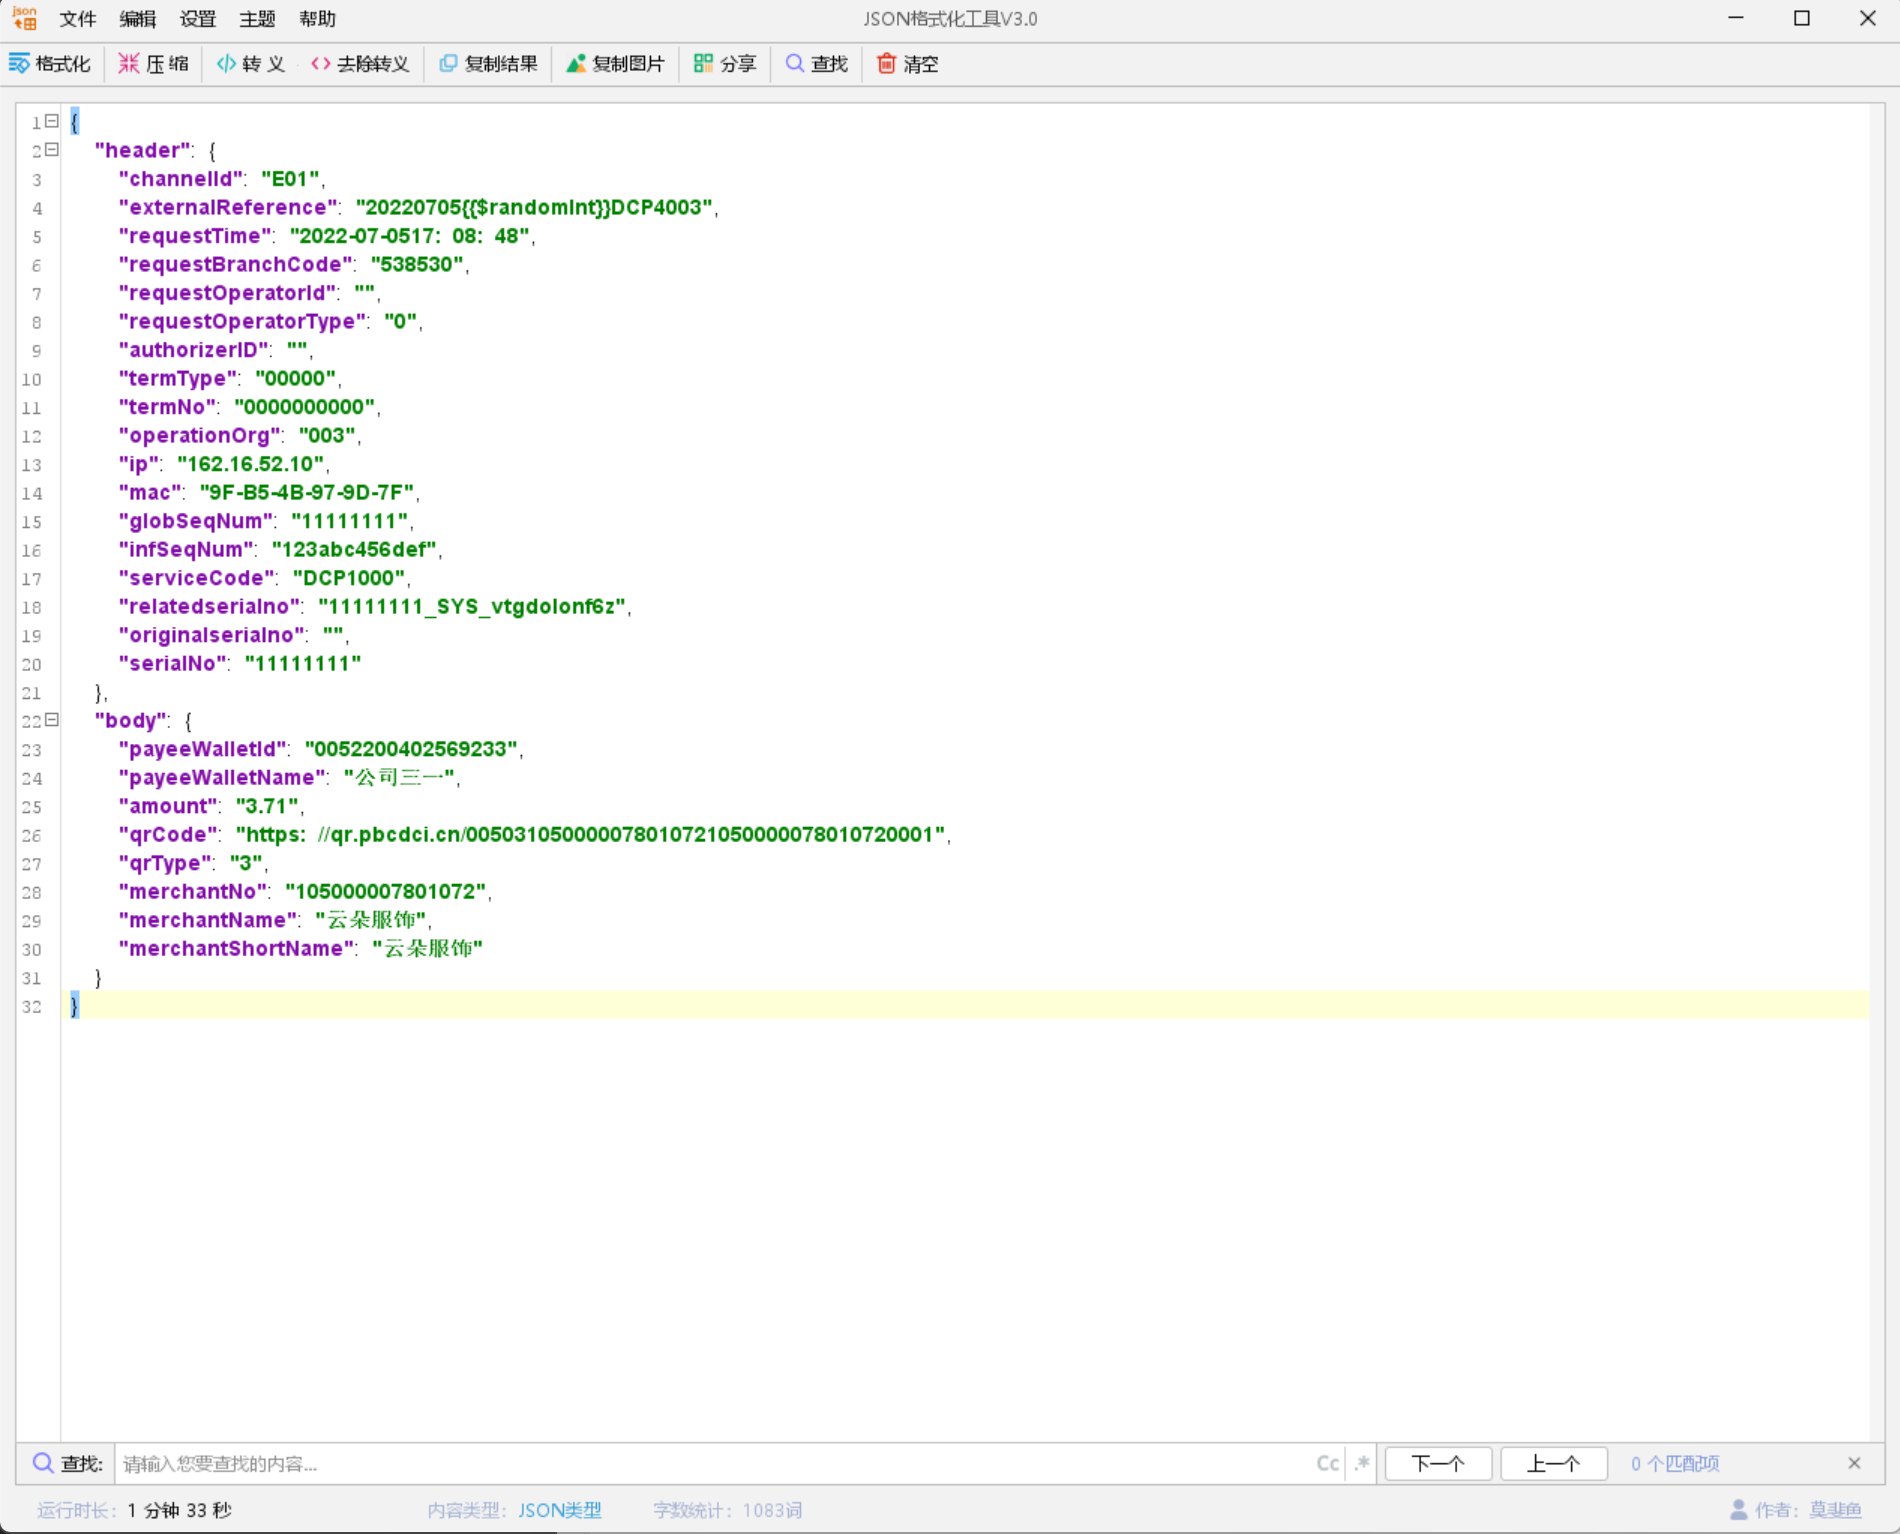Click the ip value "162.16.52.10"
The width and height of the screenshot is (1900, 1534).
point(251,464)
